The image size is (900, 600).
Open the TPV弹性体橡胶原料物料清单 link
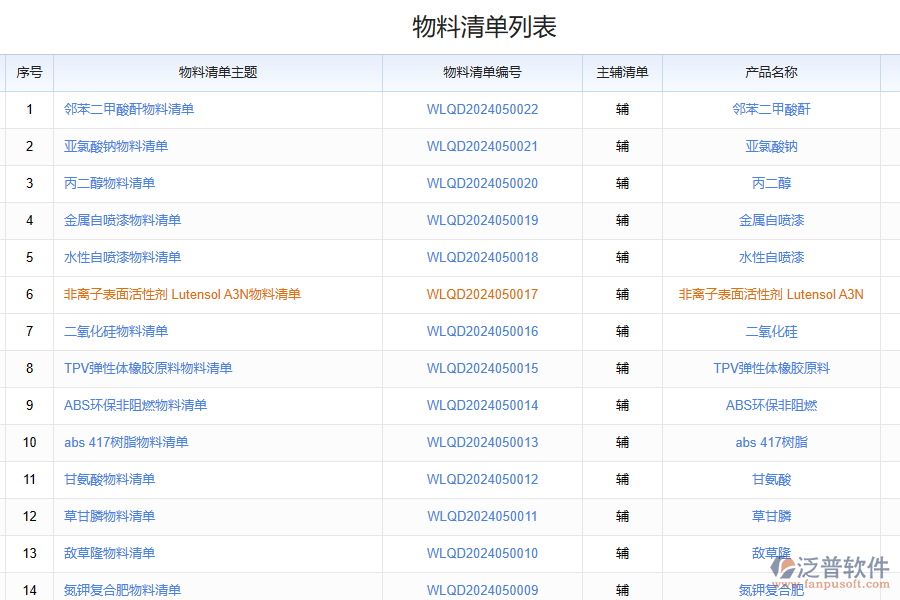[148, 368]
